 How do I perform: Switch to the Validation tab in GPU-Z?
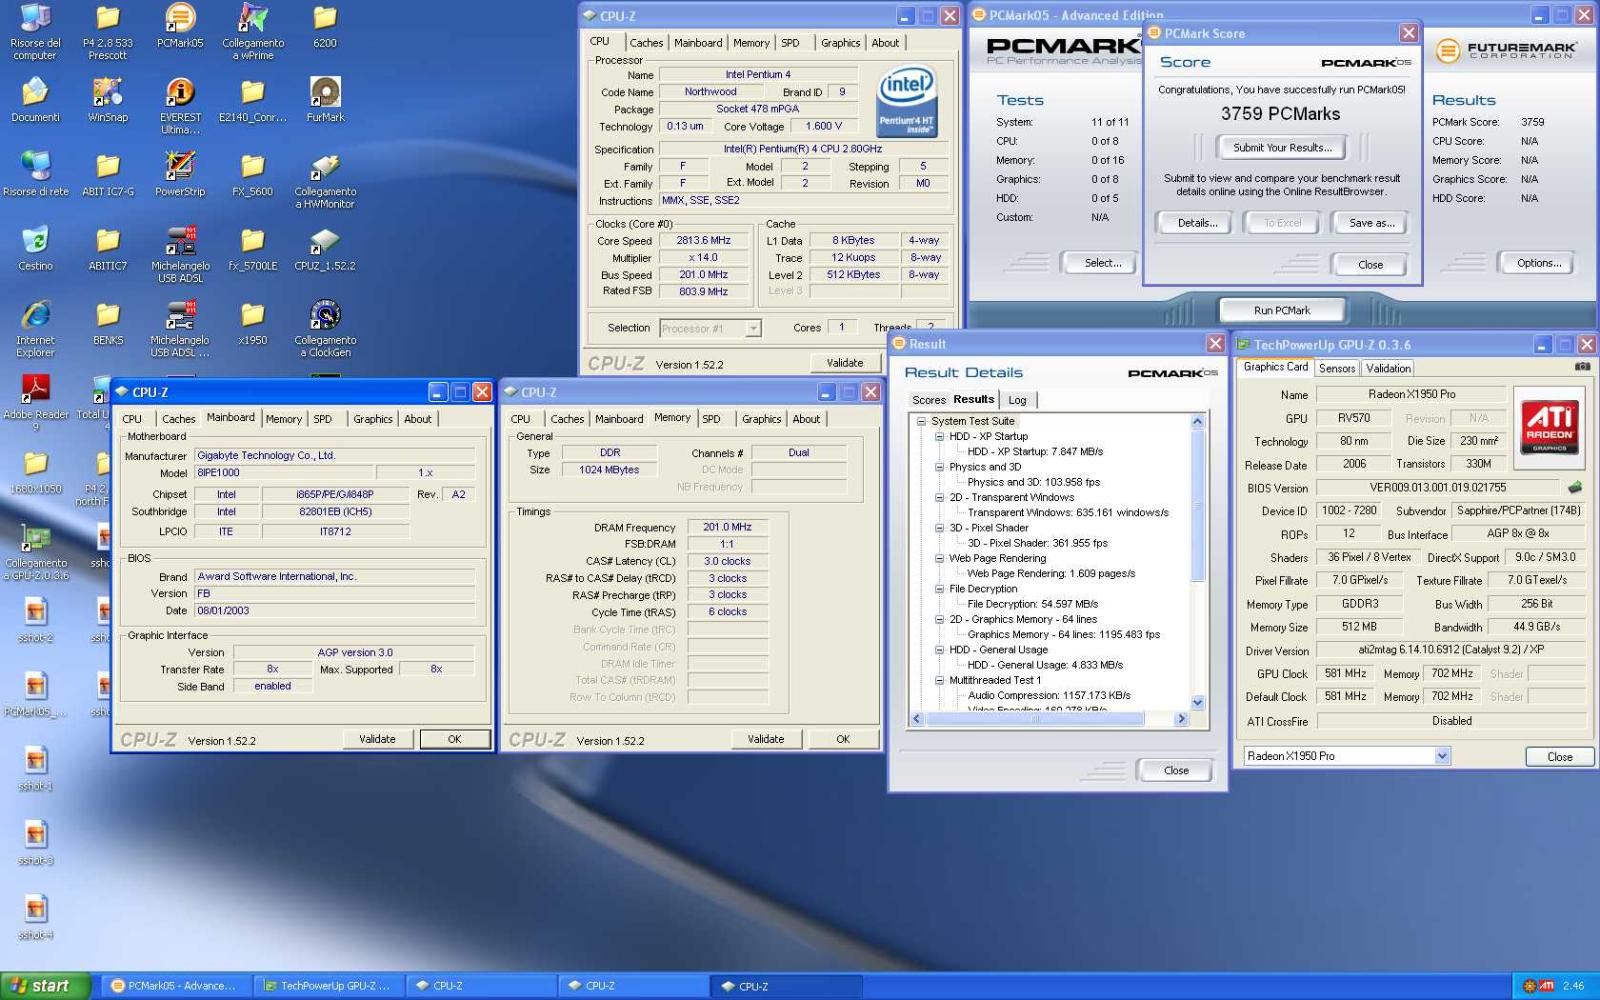(1388, 368)
